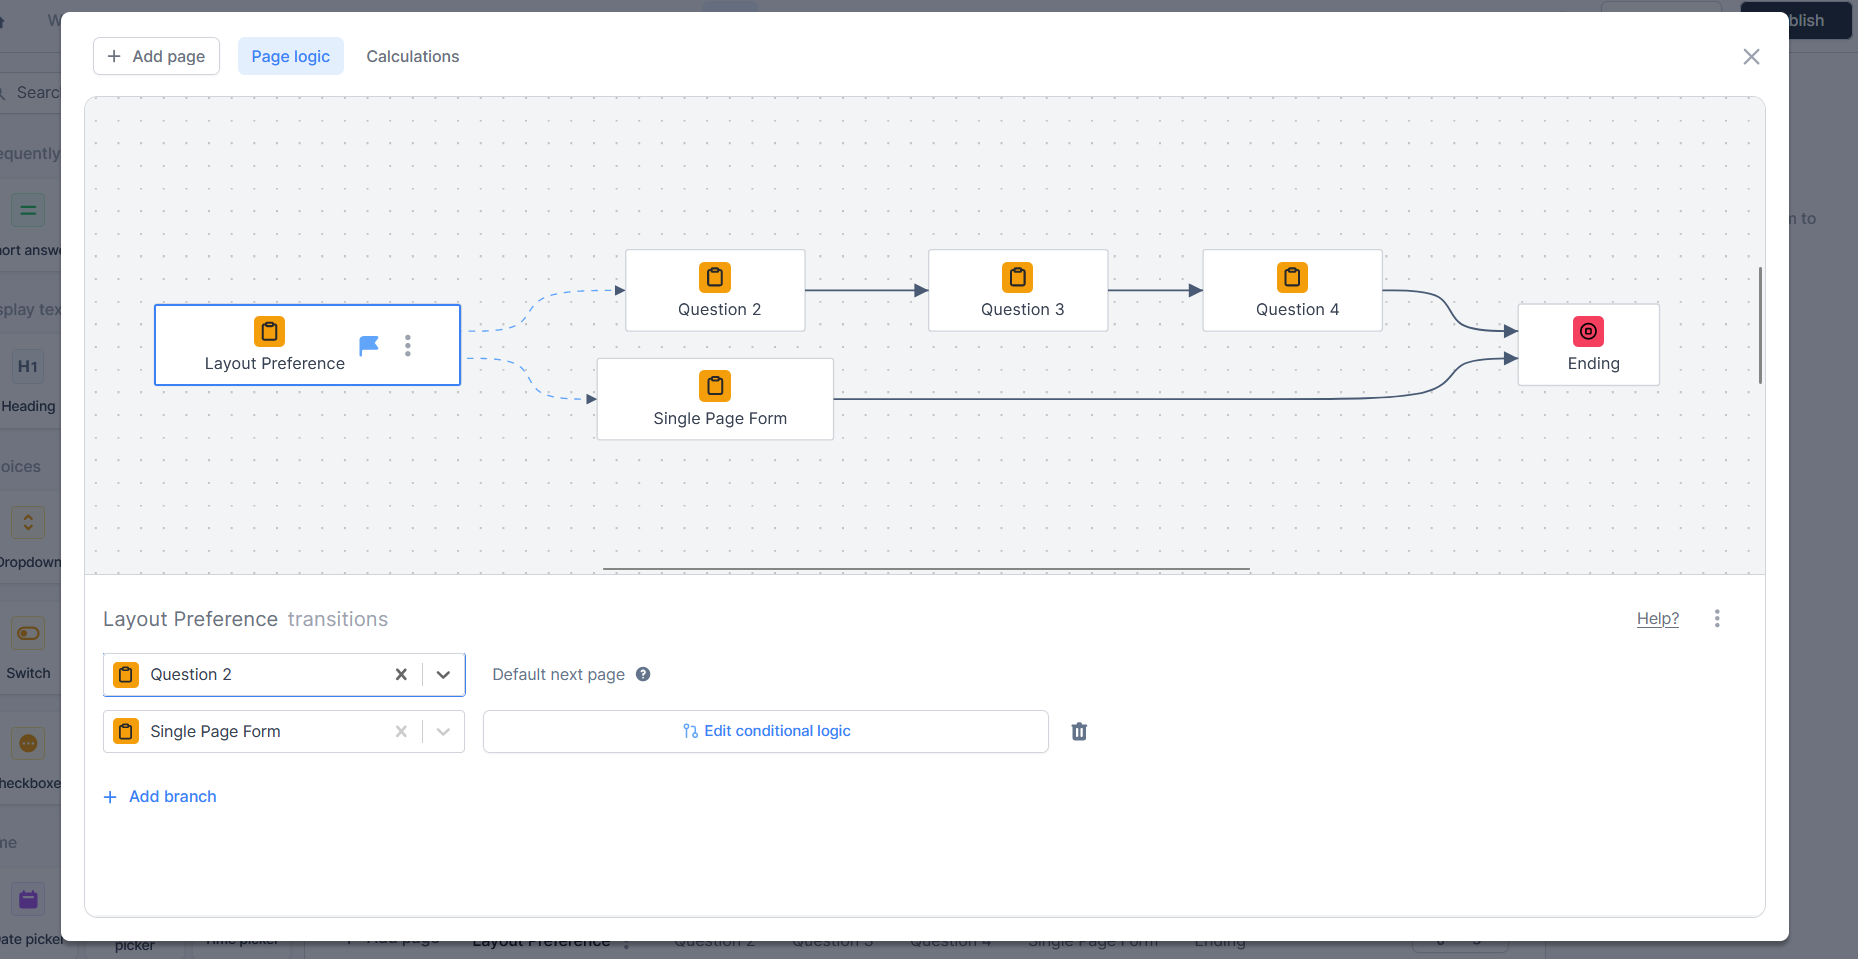Click the Question 4 node clipboard icon
This screenshot has height=959, width=1858.
[x=1293, y=277]
